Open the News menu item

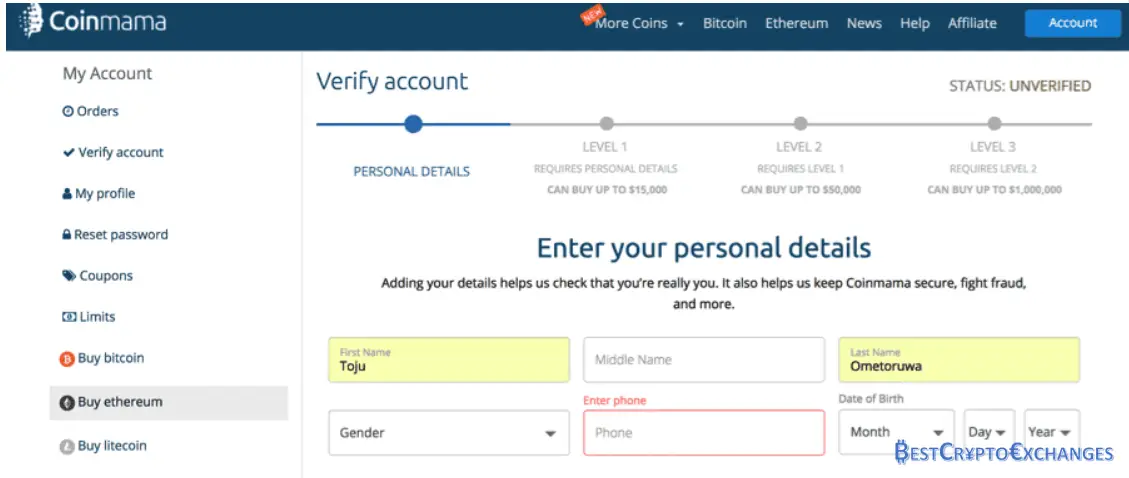(x=863, y=23)
